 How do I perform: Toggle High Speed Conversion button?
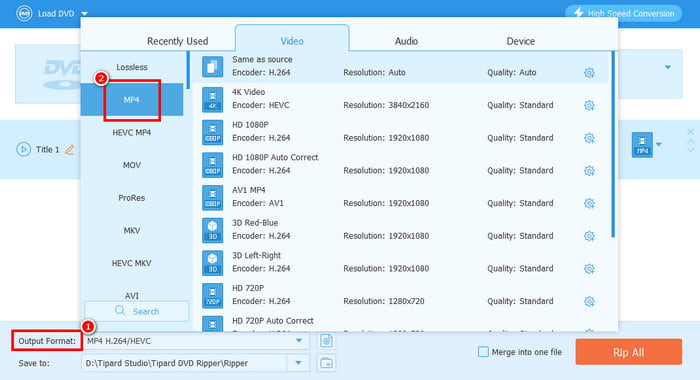coord(624,13)
